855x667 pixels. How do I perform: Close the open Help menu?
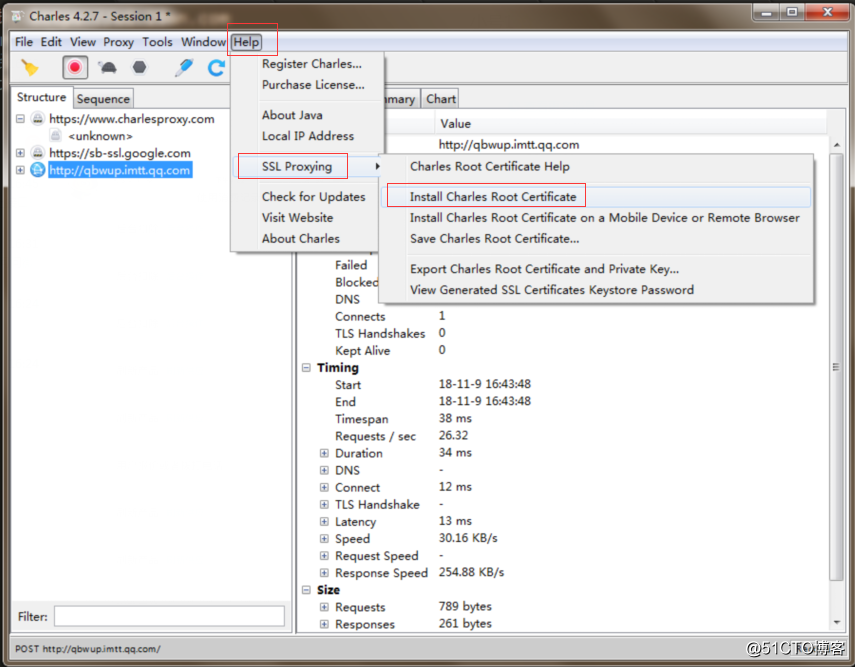[x=246, y=42]
